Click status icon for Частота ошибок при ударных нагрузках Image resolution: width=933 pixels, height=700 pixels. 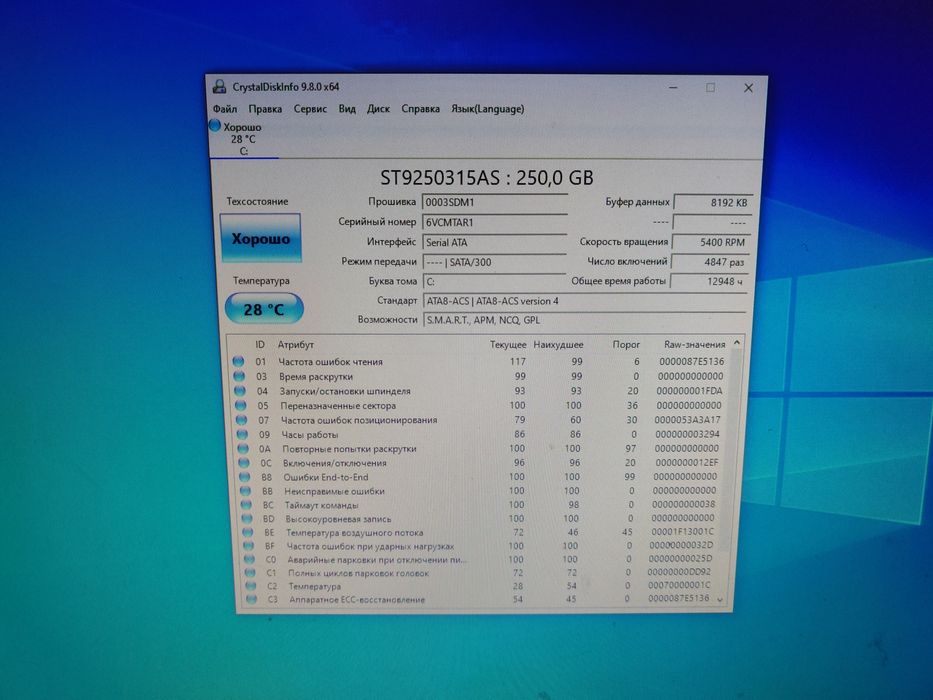tap(249, 546)
